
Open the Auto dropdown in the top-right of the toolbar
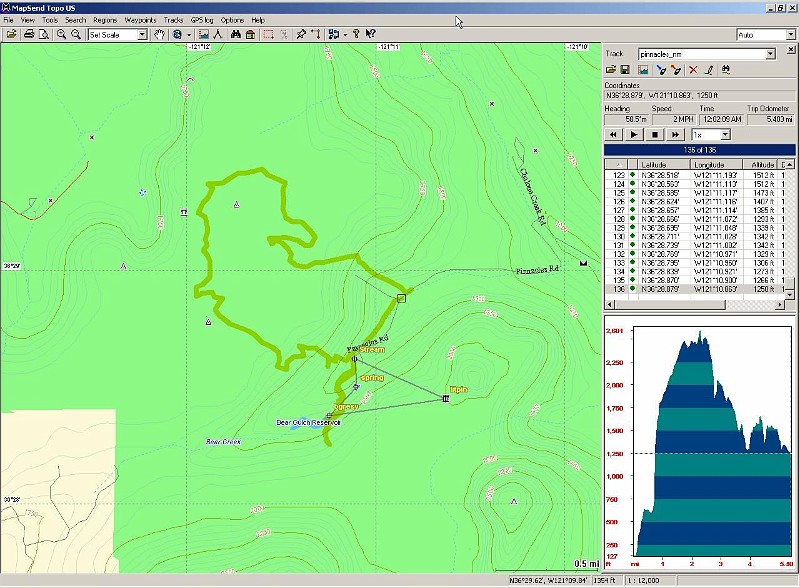[790, 35]
